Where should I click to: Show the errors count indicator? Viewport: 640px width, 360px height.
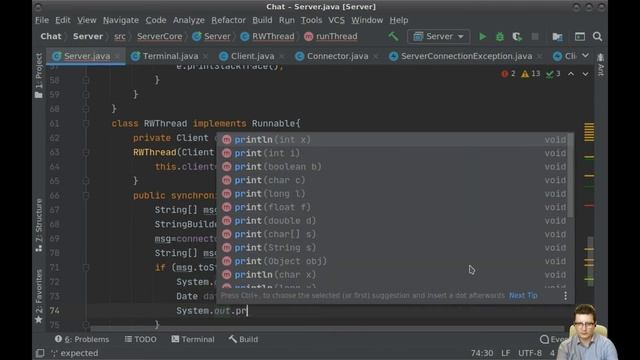[x=508, y=74]
